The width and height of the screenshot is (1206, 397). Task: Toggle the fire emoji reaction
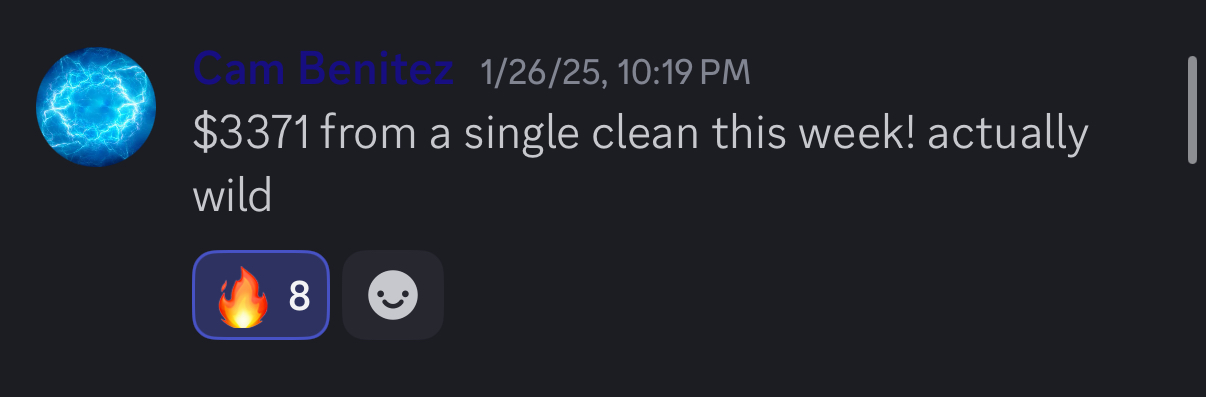[261, 295]
